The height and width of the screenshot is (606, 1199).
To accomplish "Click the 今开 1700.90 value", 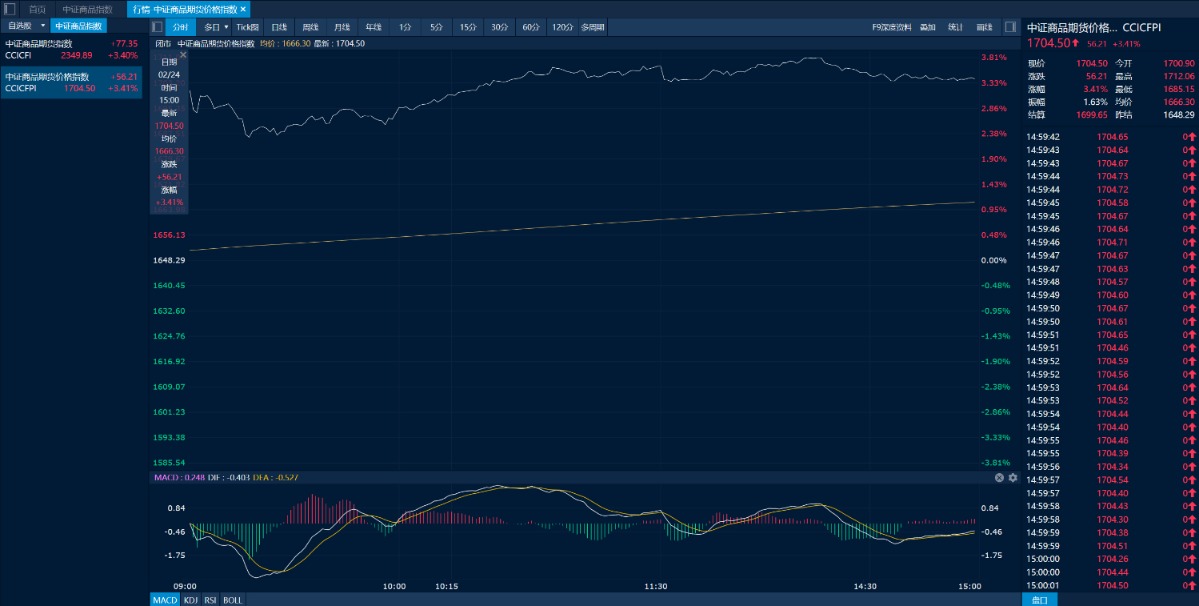I will (x=1178, y=63).
